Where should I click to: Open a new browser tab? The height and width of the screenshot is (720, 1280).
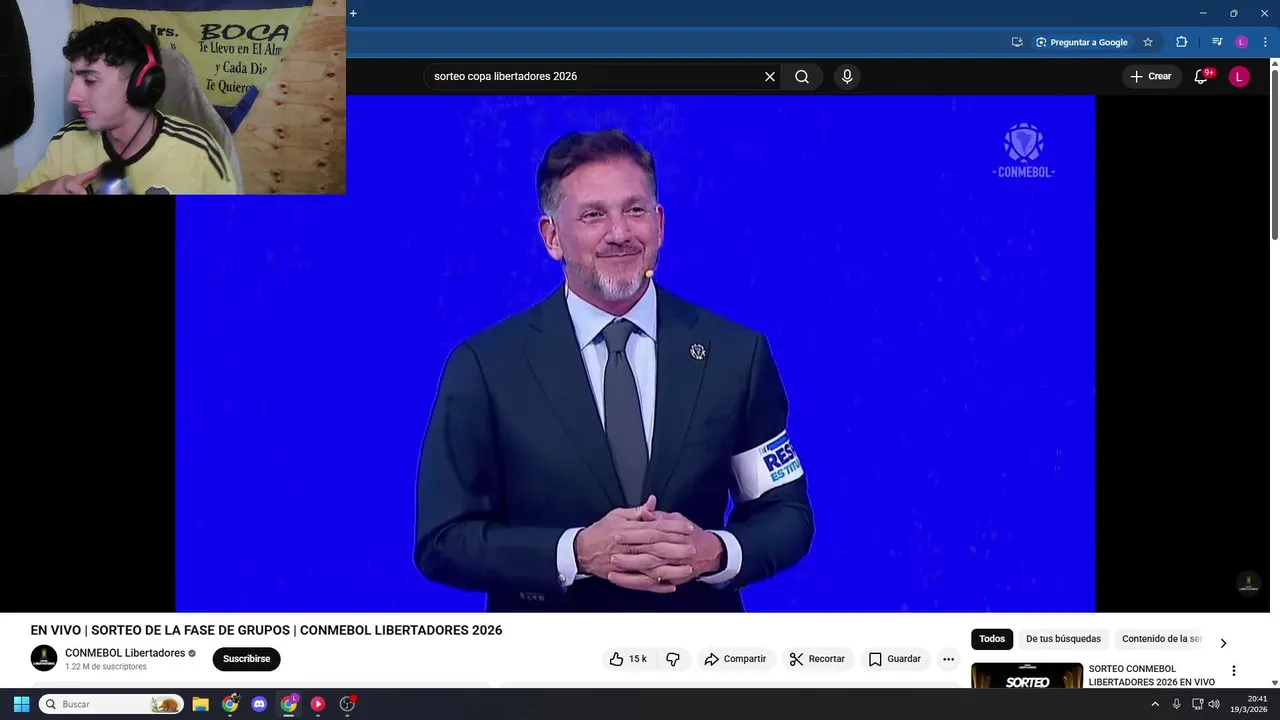(x=353, y=13)
